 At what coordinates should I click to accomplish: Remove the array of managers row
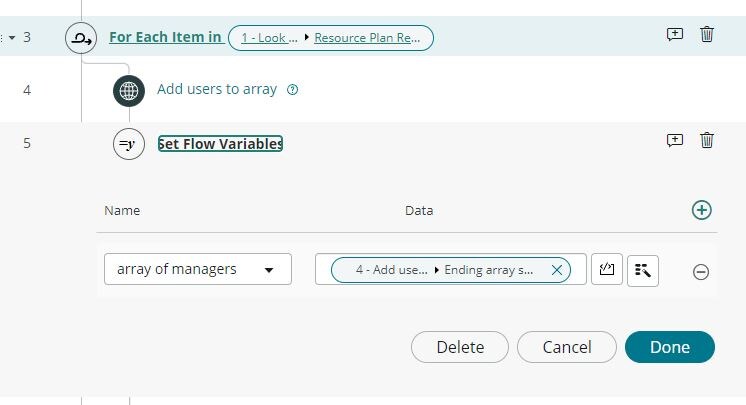point(701,271)
